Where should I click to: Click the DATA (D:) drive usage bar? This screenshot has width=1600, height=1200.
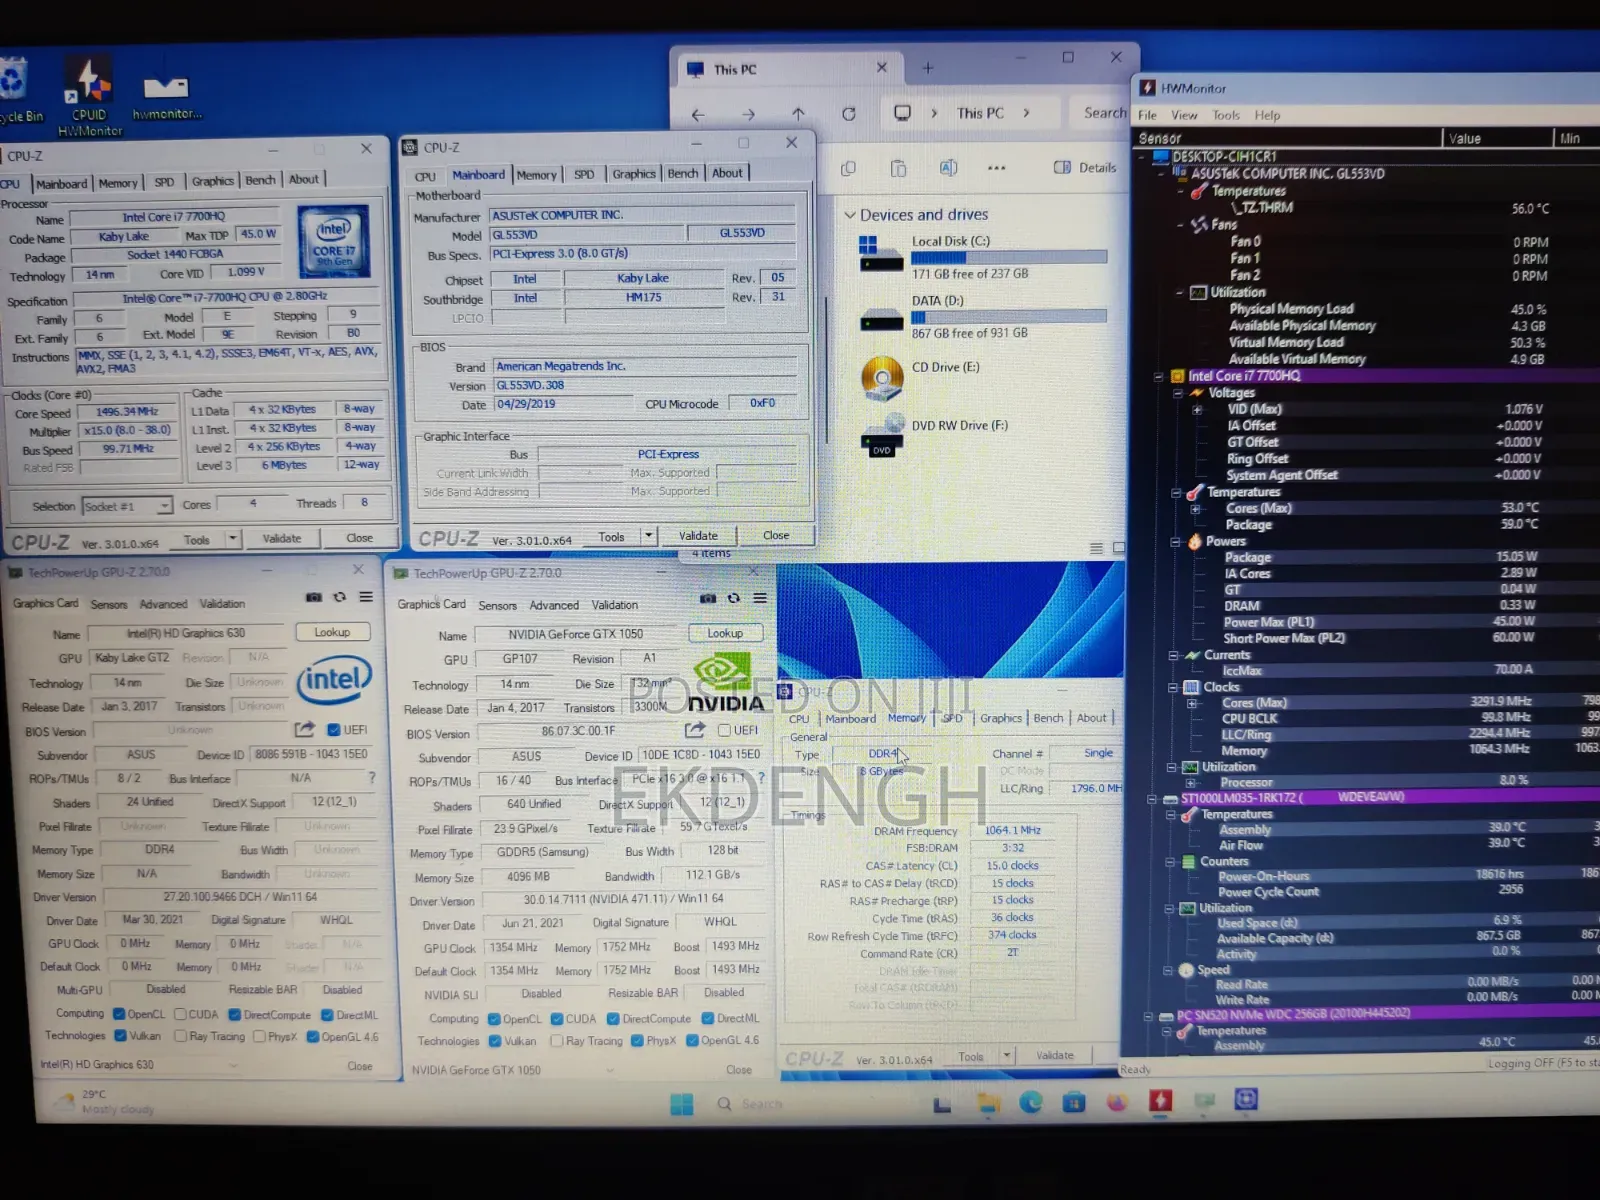point(1009,317)
